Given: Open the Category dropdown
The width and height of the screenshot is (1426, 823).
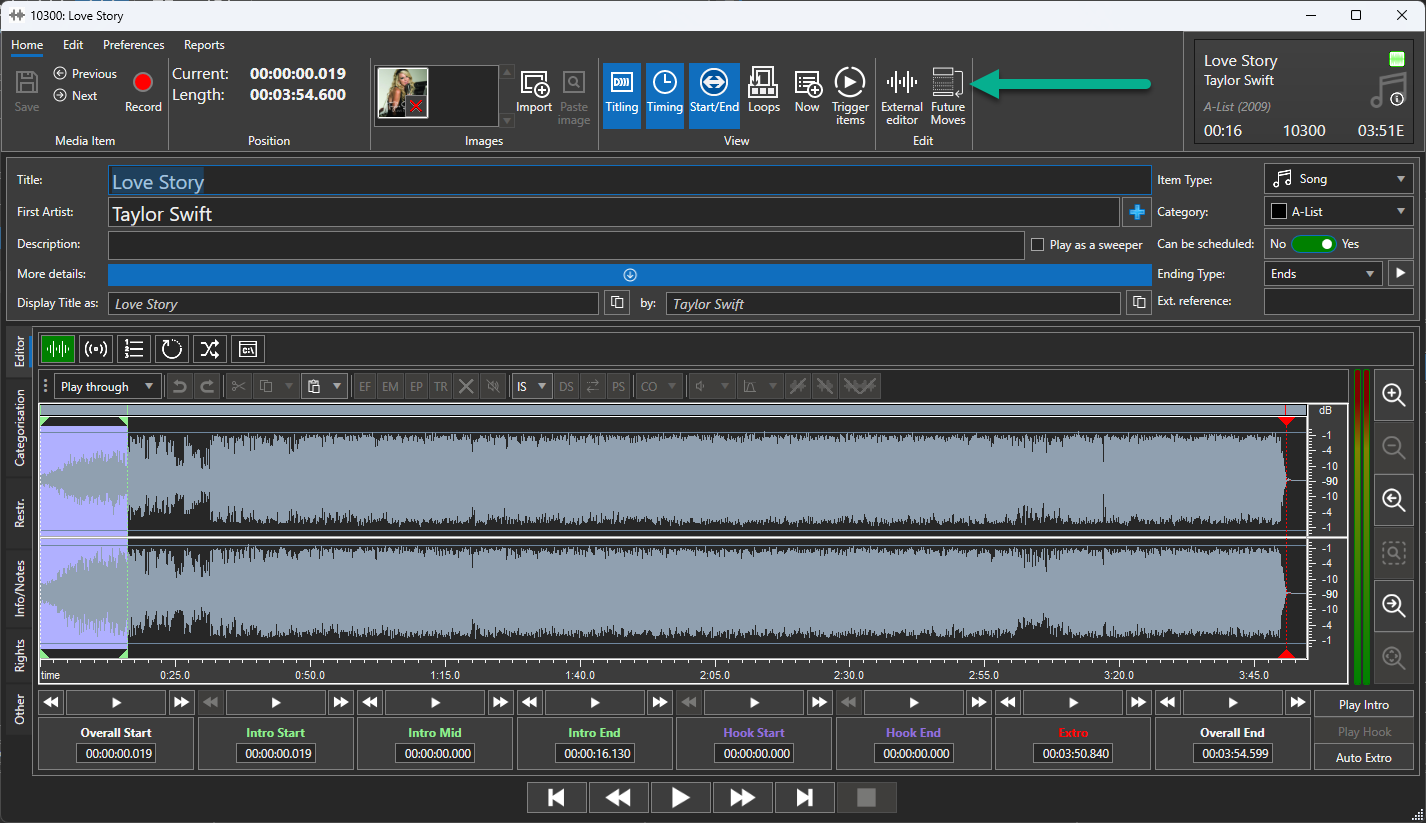Looking at the screenshot, I should tap(1339, 212).
